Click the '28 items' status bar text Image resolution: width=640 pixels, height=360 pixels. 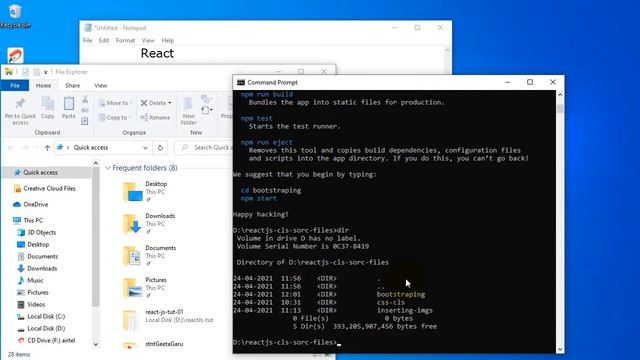coord(19,355)
